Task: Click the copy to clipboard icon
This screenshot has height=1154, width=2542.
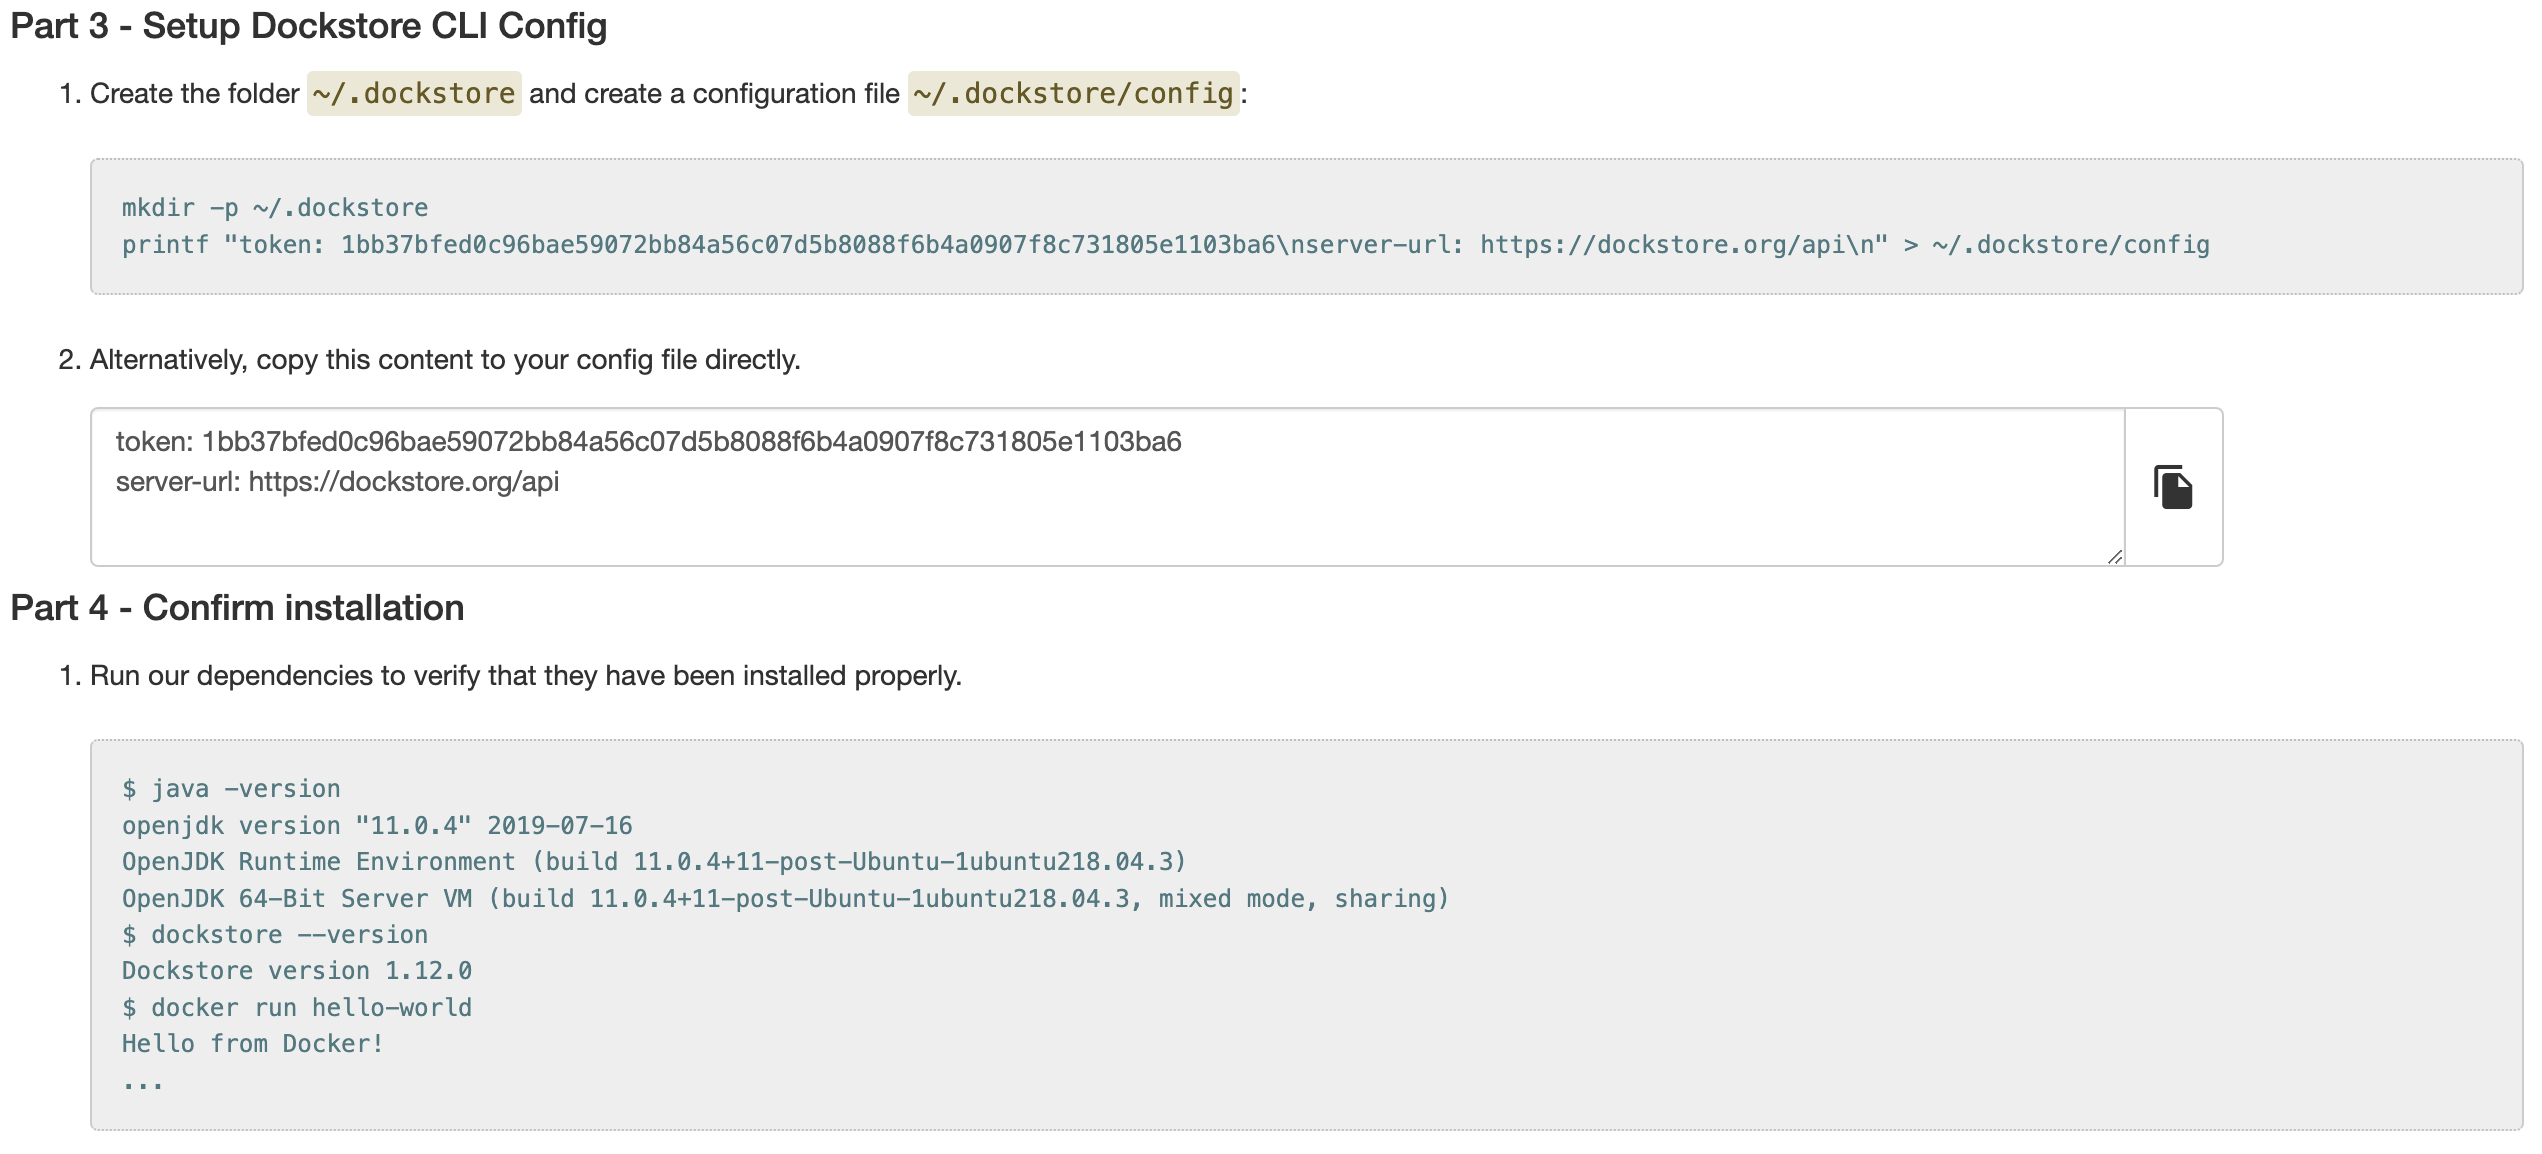Action: pyautogui.click(x=2172, y=487)
